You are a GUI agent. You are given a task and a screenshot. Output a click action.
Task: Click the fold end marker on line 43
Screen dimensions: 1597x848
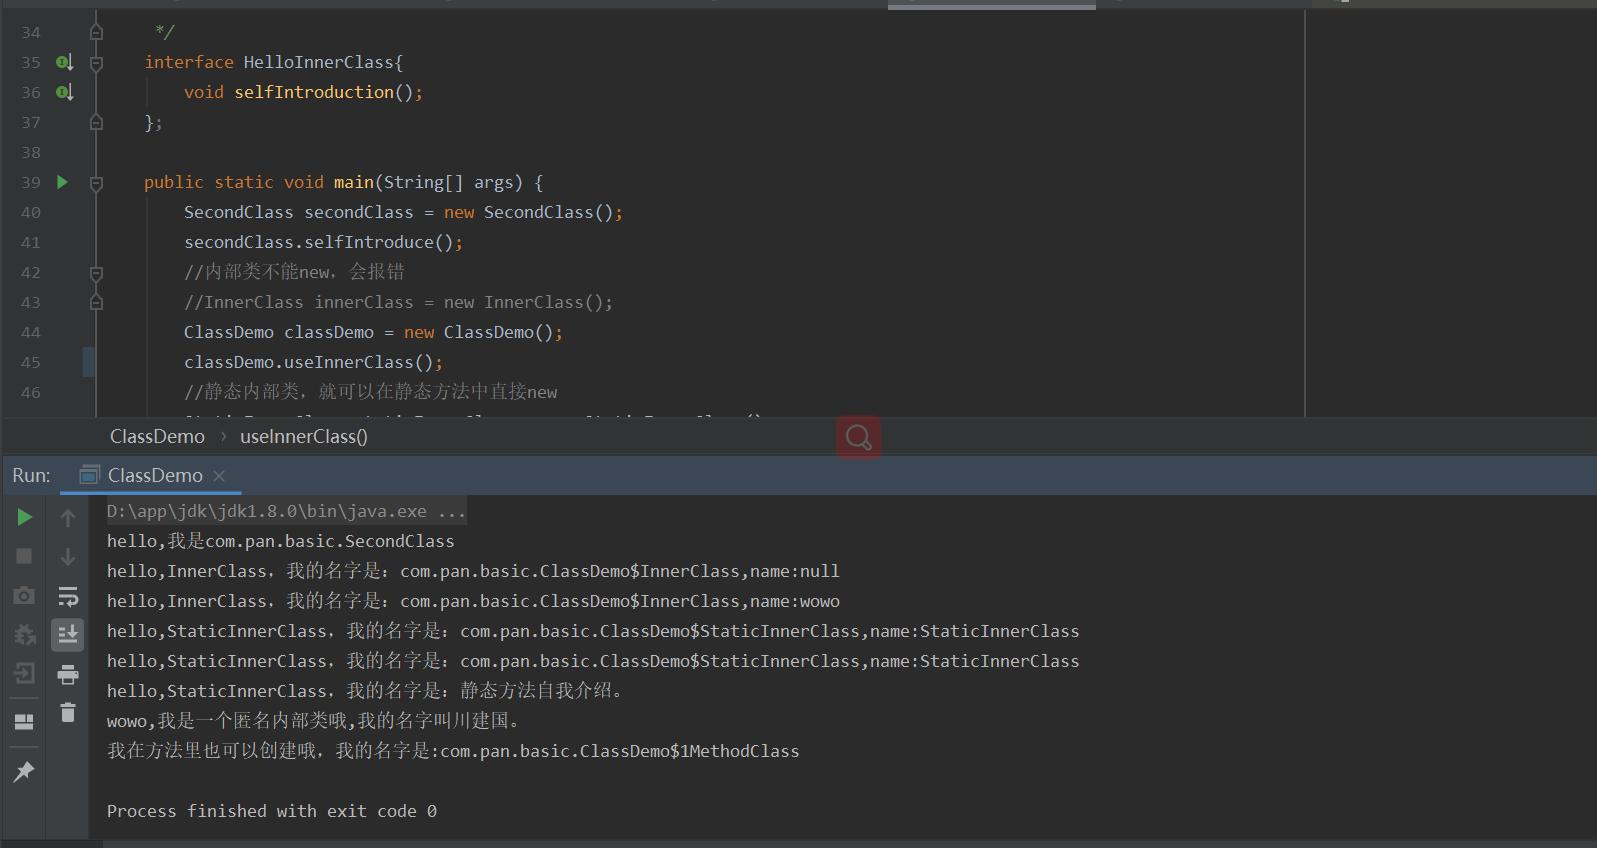pos(96,302)
